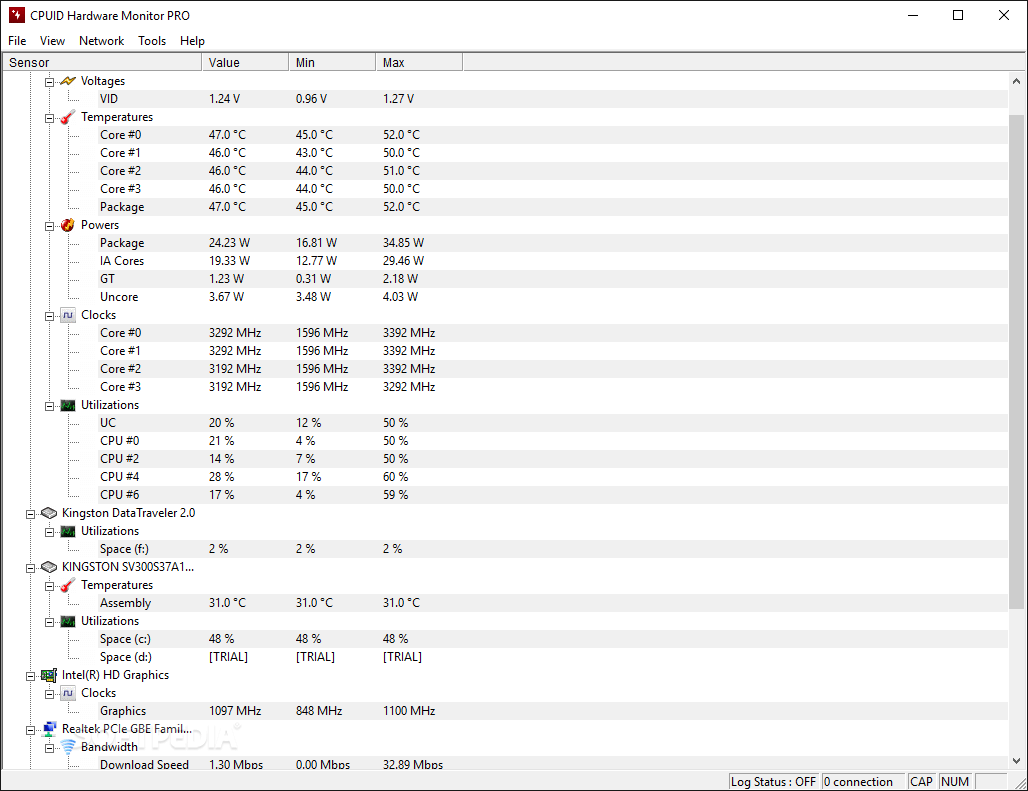Open the Help menu
The image size is (1028, 791).
tap(193, 41)
